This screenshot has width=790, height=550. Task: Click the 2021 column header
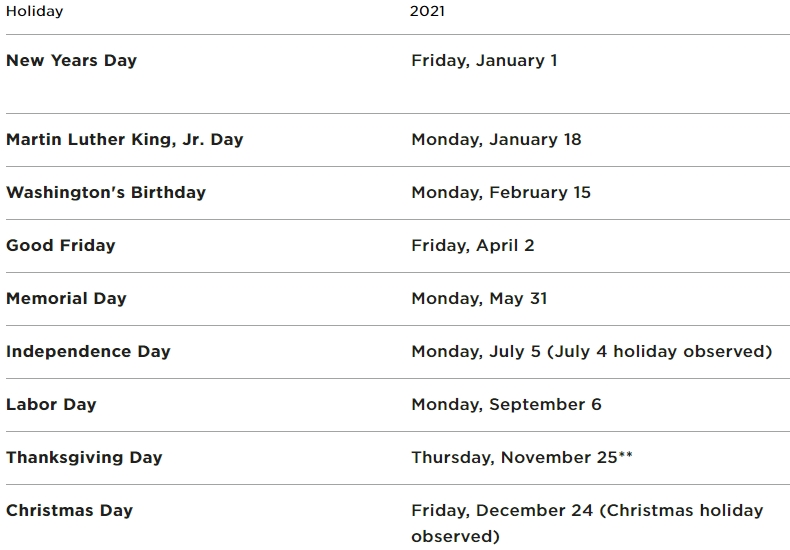pyautogui.click(x=427, y=12)
